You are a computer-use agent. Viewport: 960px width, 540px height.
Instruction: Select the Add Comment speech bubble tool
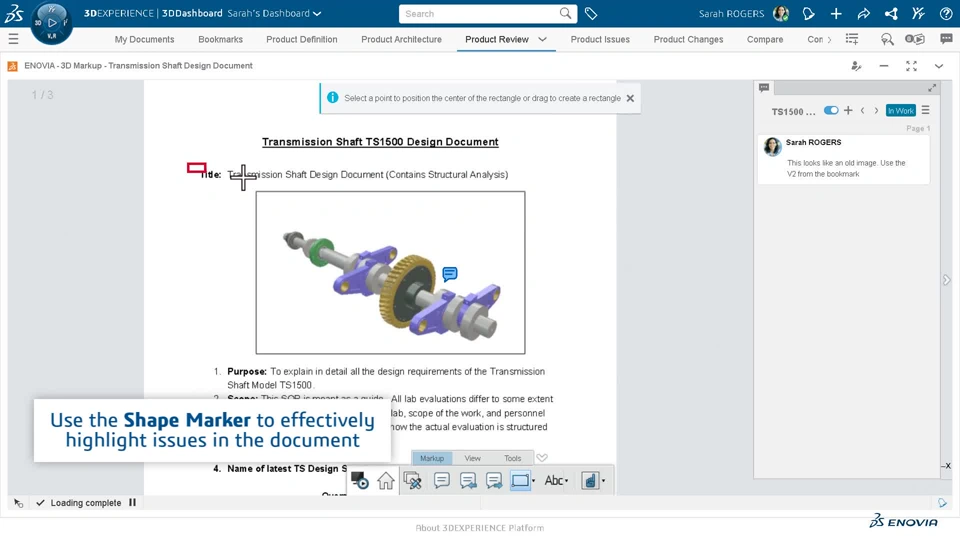point(441,481)
